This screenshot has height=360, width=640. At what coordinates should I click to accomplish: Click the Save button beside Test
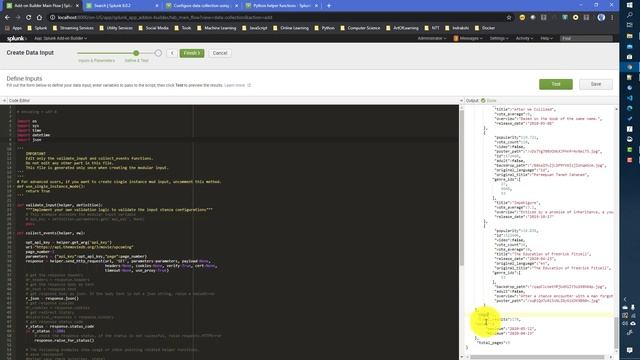(x=596, y=84)
